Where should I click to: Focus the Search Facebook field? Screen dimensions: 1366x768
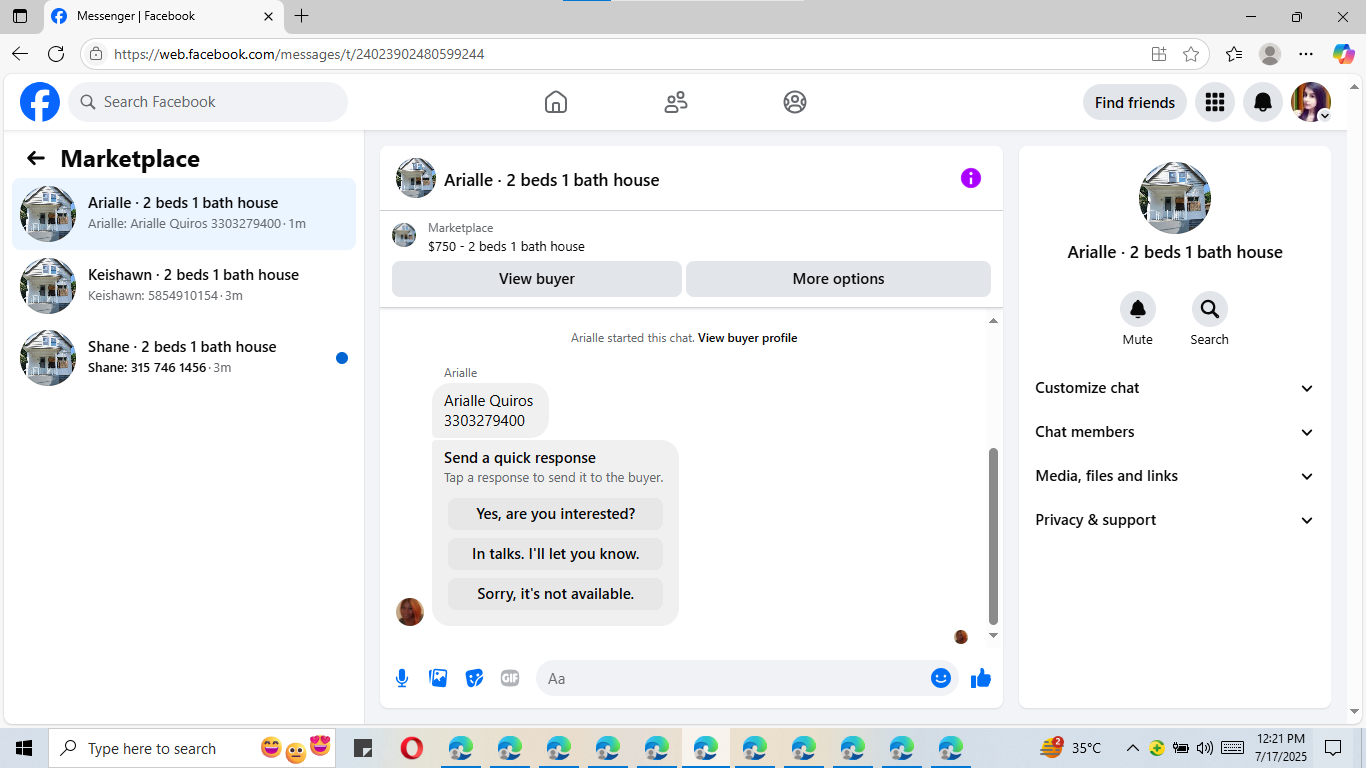pyautogui.click(x=208, y=102)
